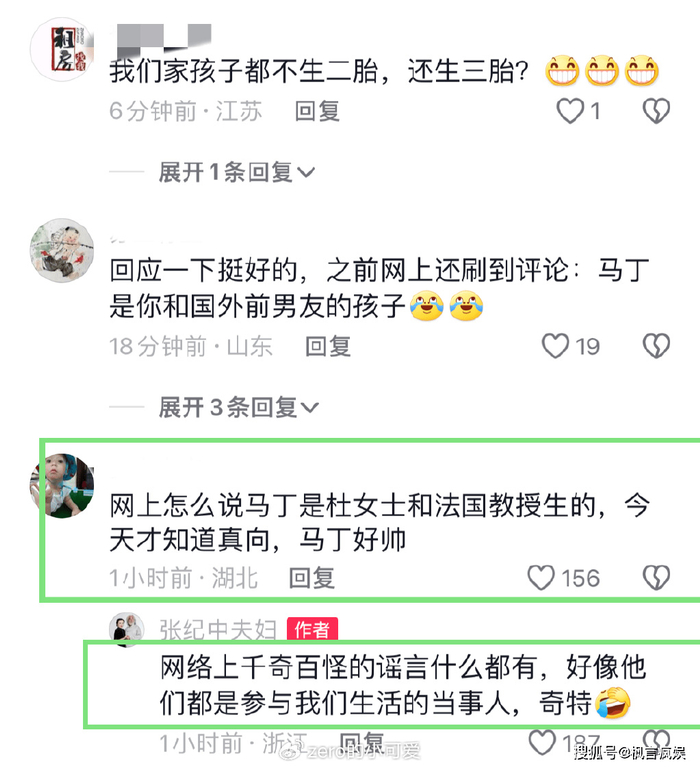Click the red 作者 badge
700x767 pixels.
coord(312,630)
